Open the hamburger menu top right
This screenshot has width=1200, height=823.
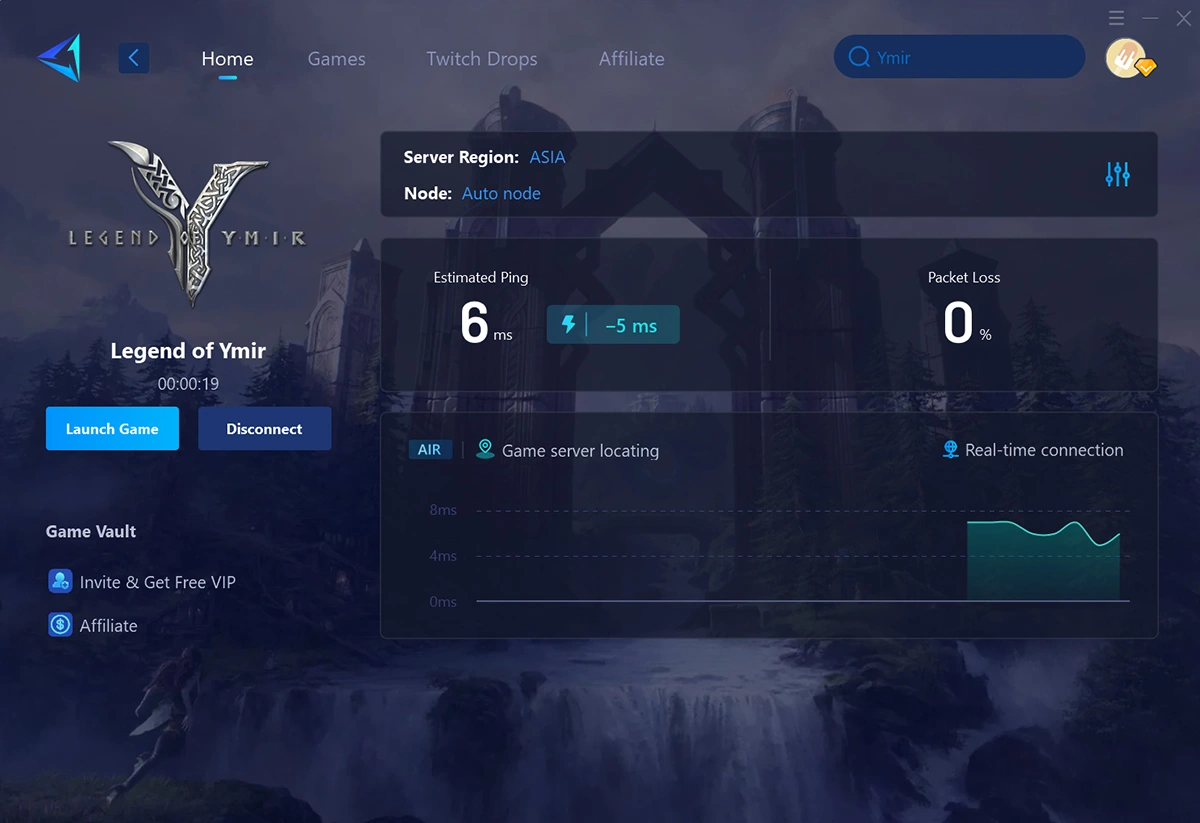[x=1117, y=17]
